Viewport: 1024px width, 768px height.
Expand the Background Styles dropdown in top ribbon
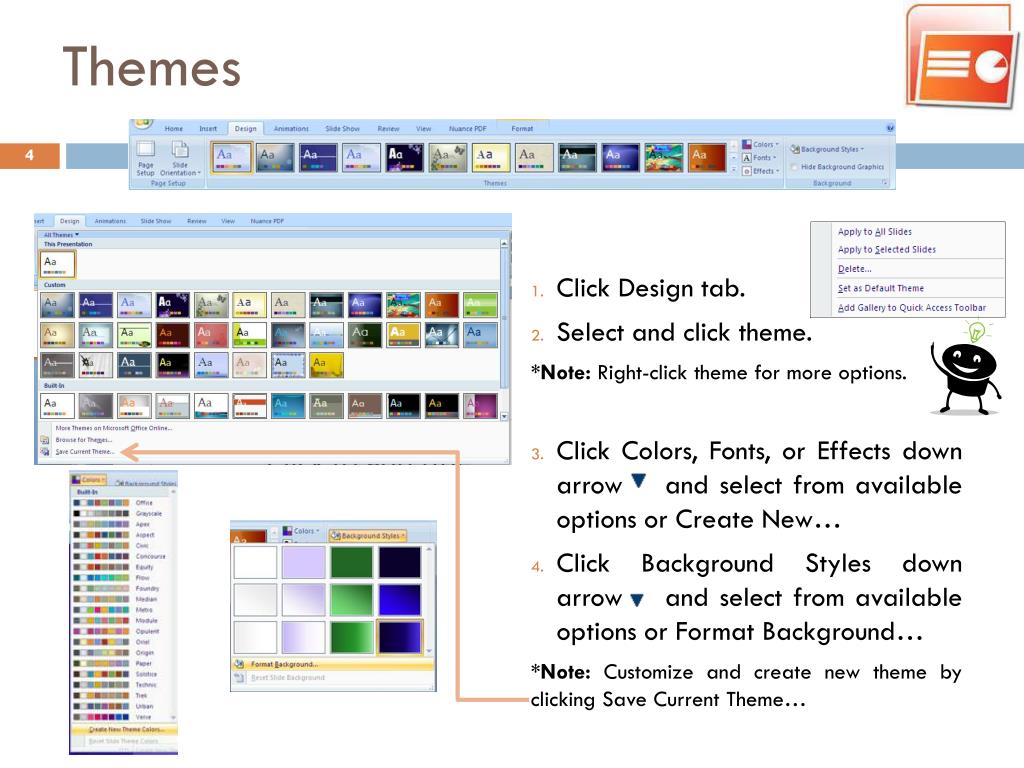point(832,149)
